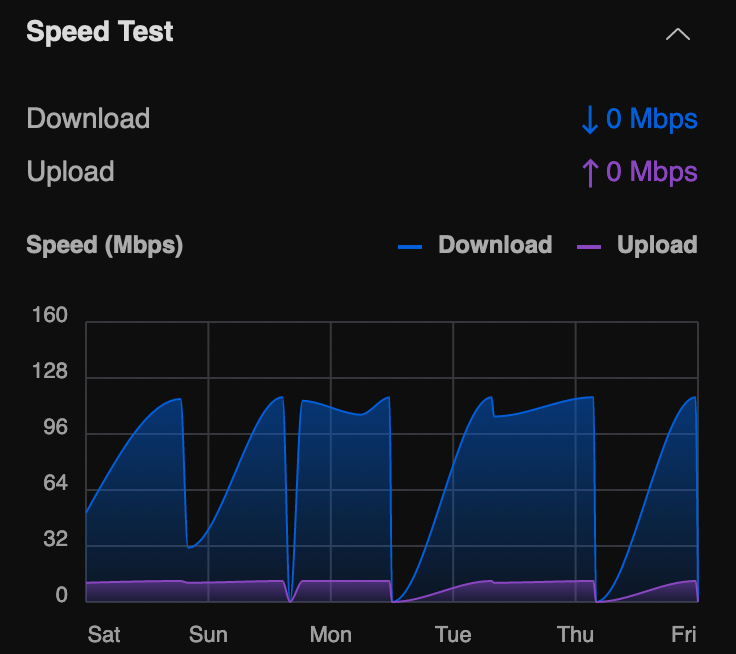Click the download 0 Mbps value

(x=652, y=120)
